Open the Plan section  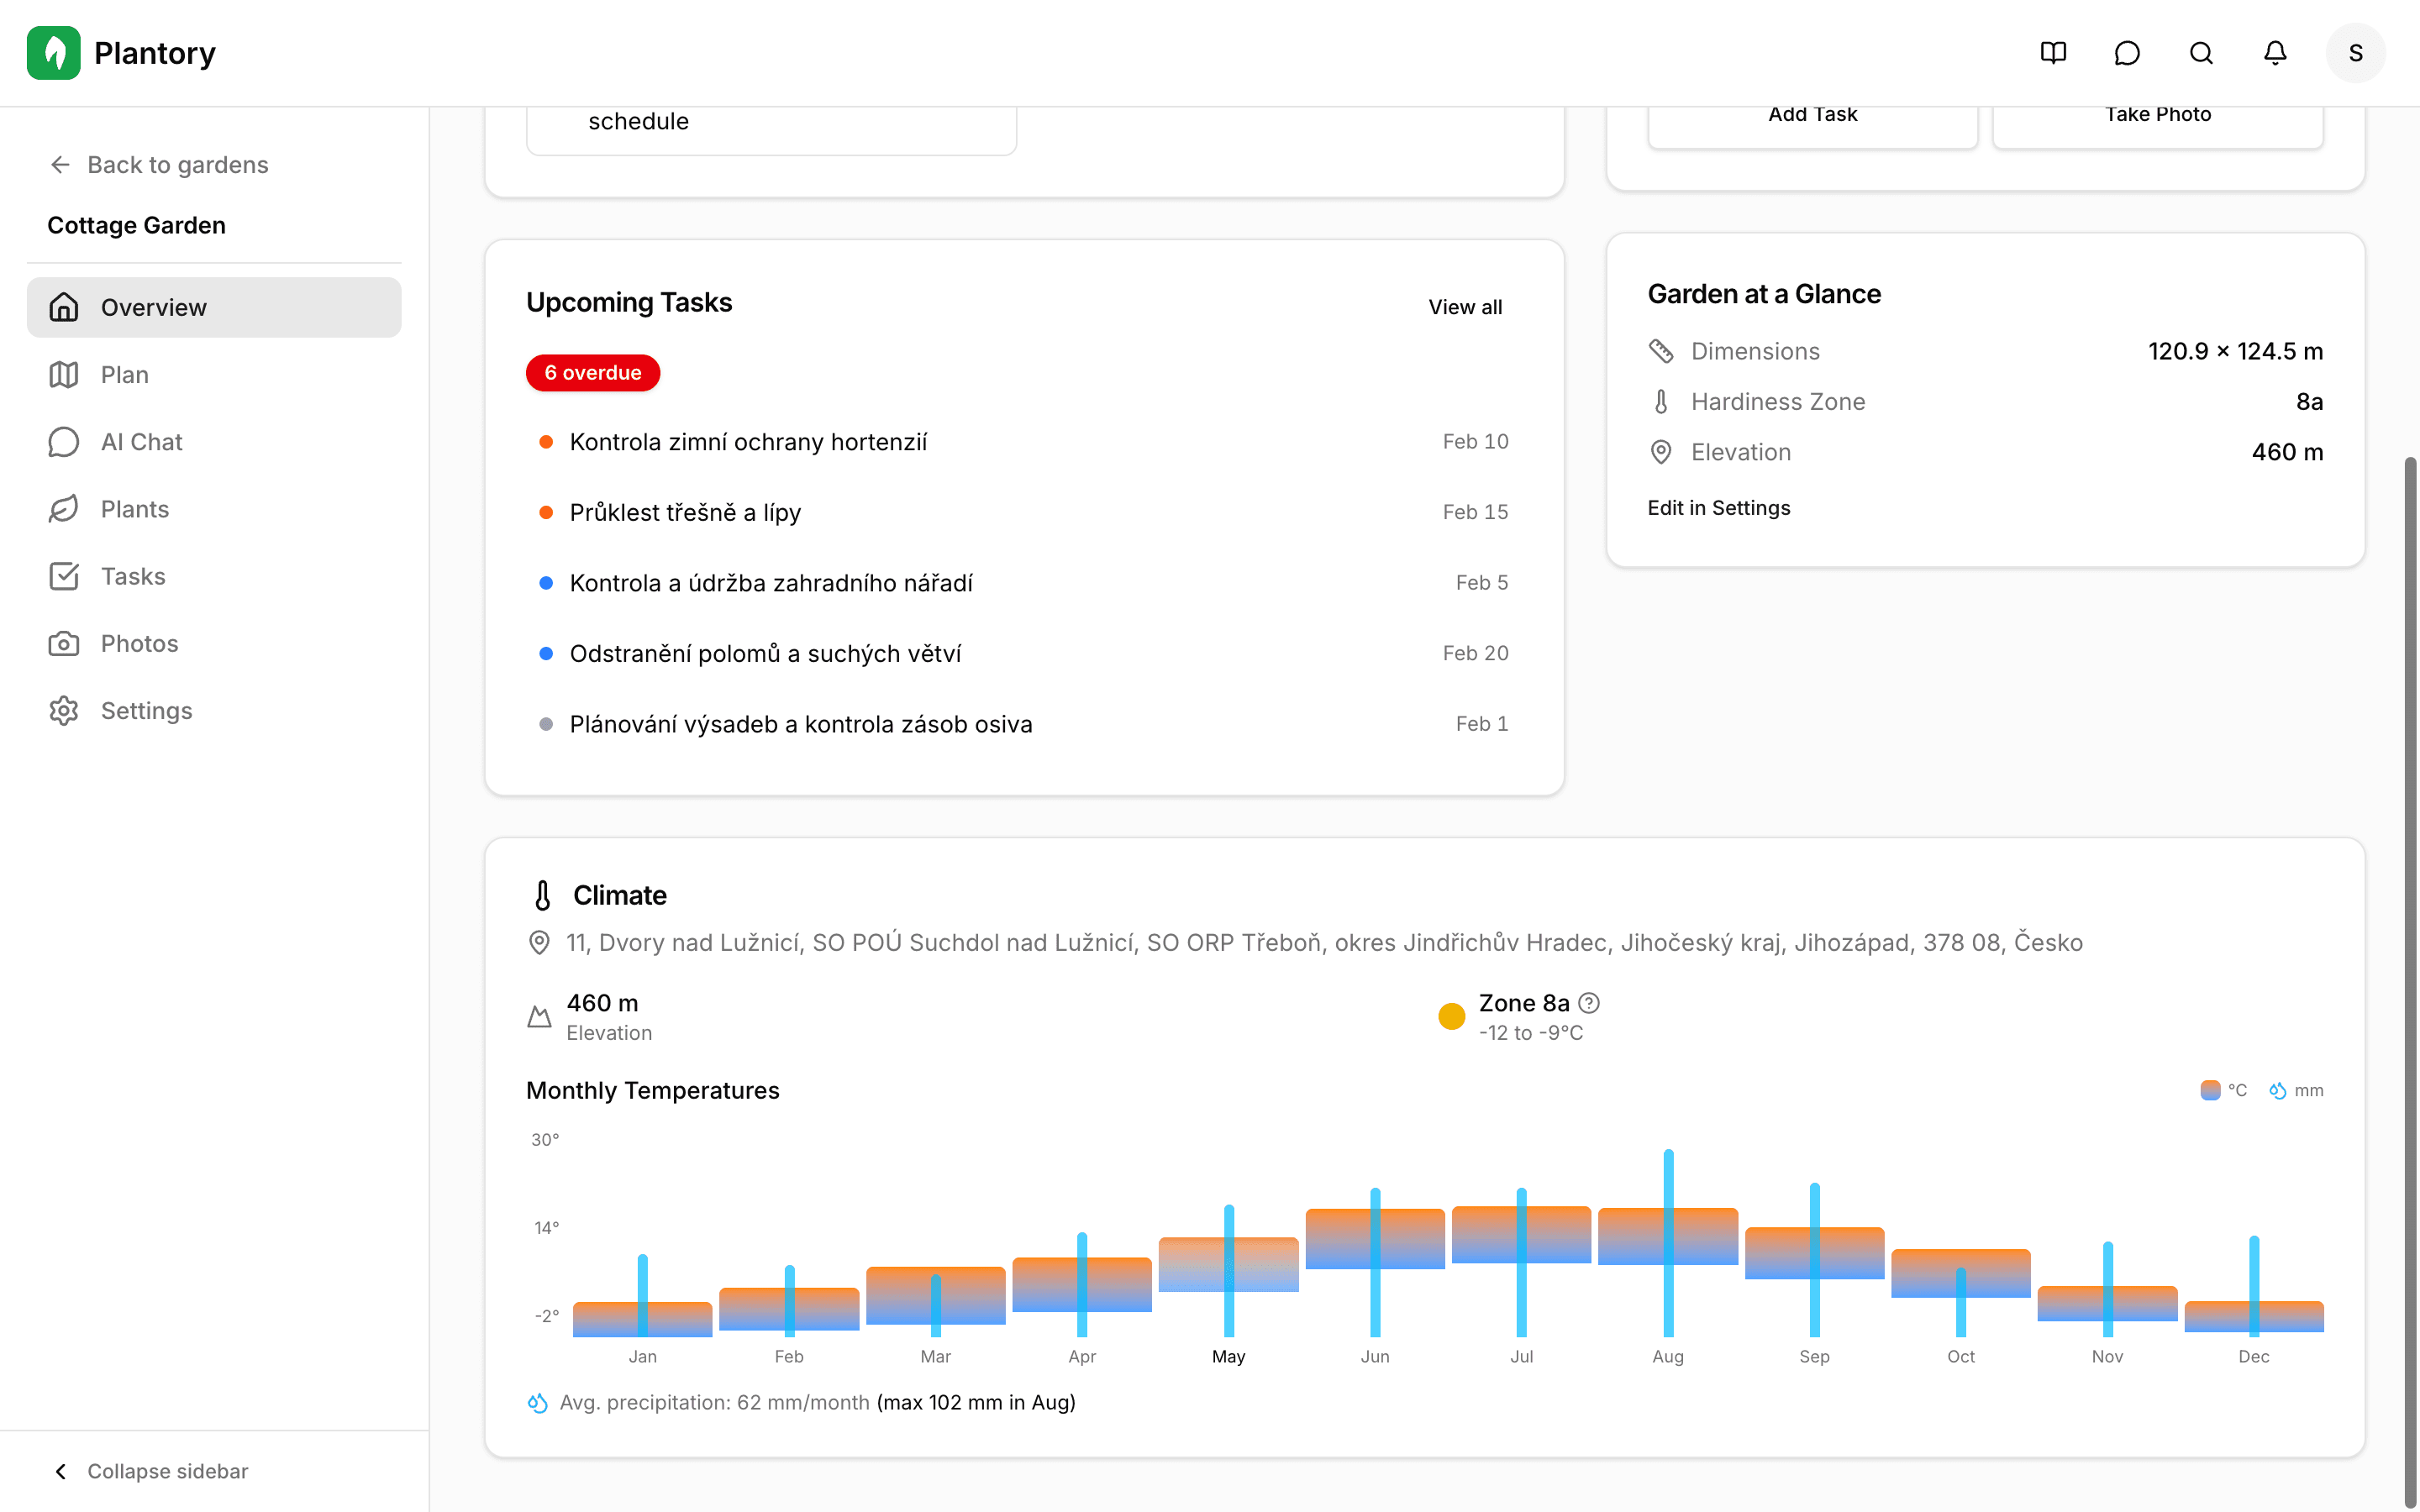pos(125,375)
